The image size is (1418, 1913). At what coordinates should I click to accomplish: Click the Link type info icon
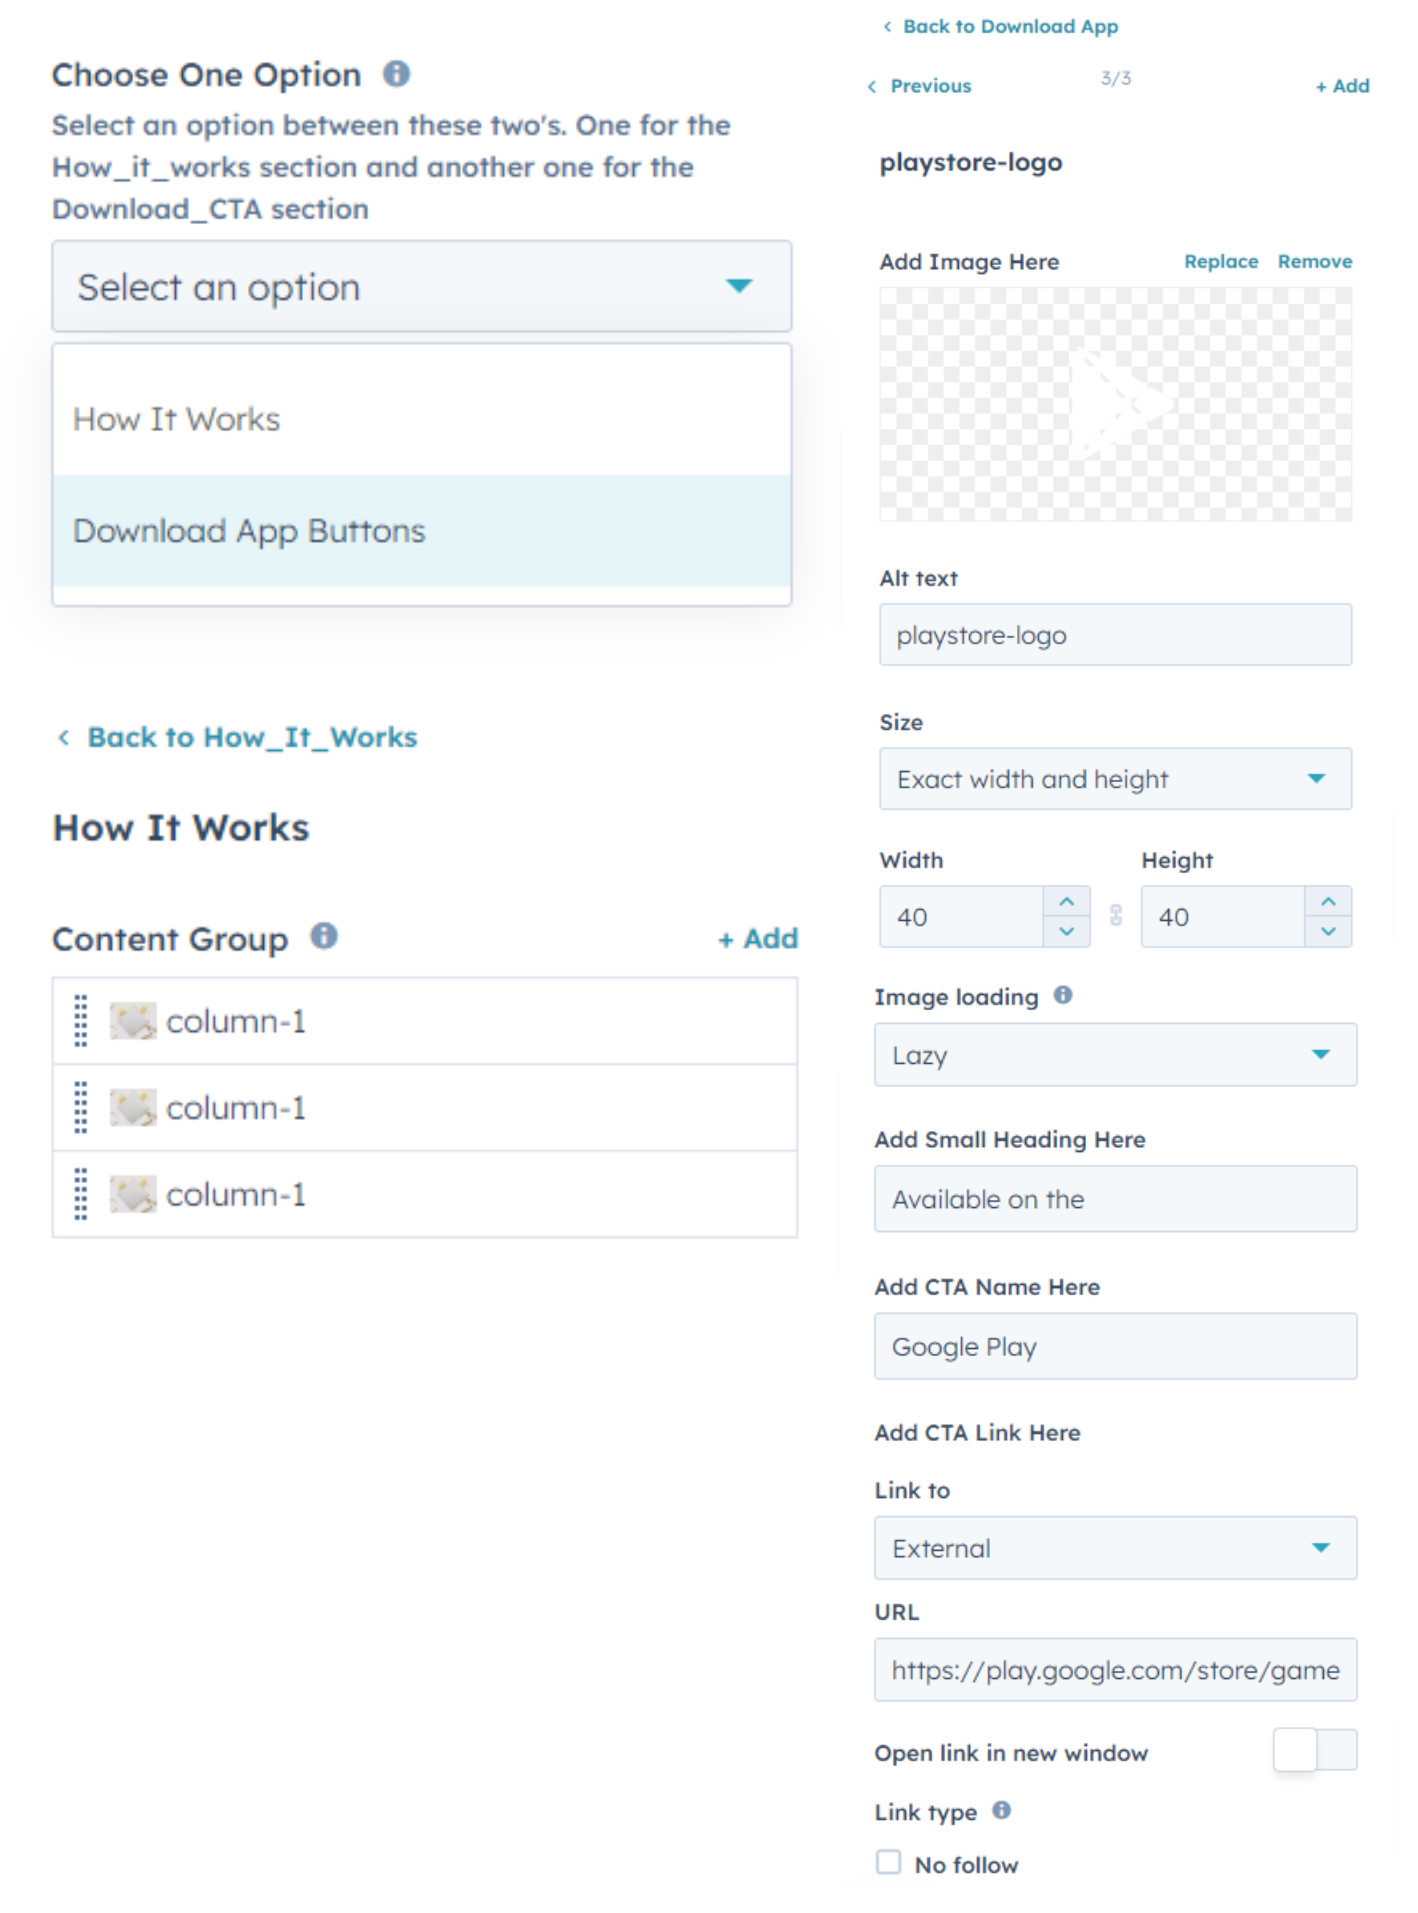point(1001,1810)
